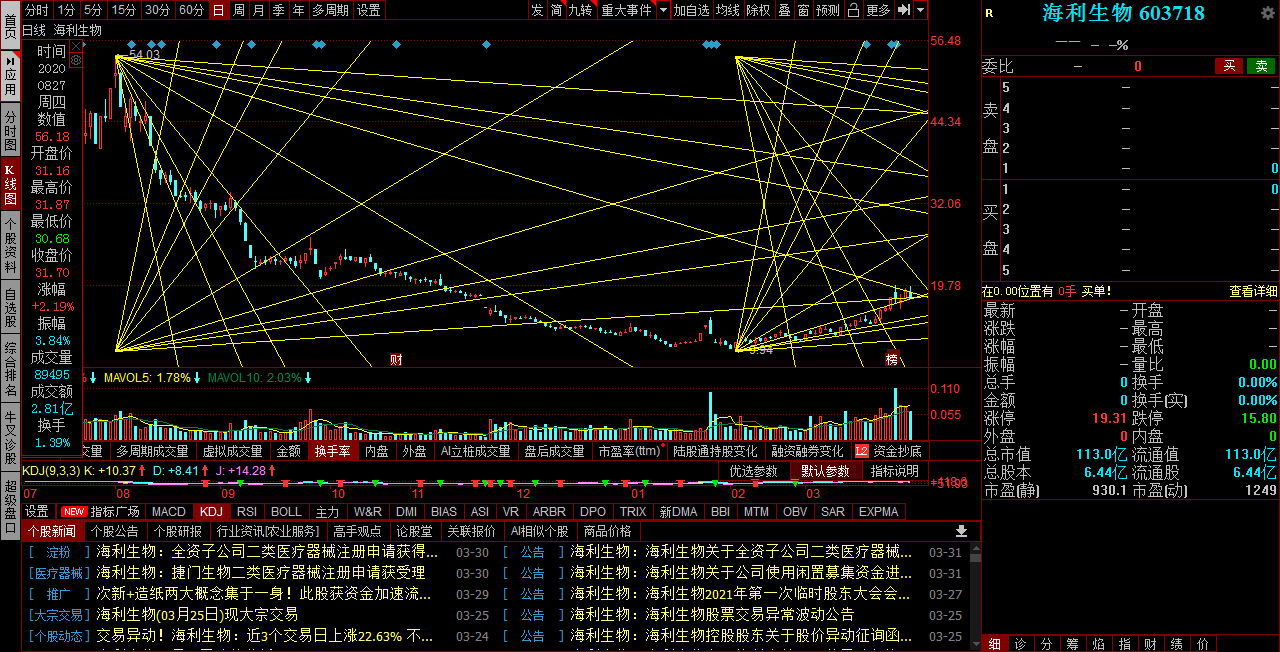Select the 周 weekly period
The height and width of the screenshot is (652, 1280).
(x=238, y=10)
